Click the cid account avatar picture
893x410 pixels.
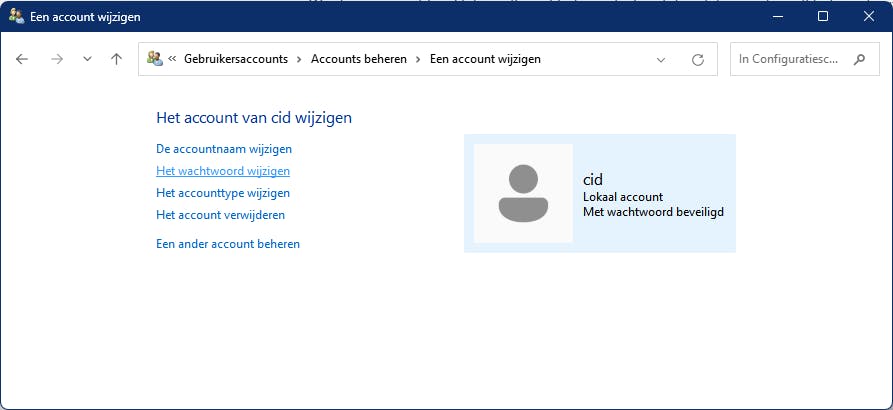coord(523,193)
